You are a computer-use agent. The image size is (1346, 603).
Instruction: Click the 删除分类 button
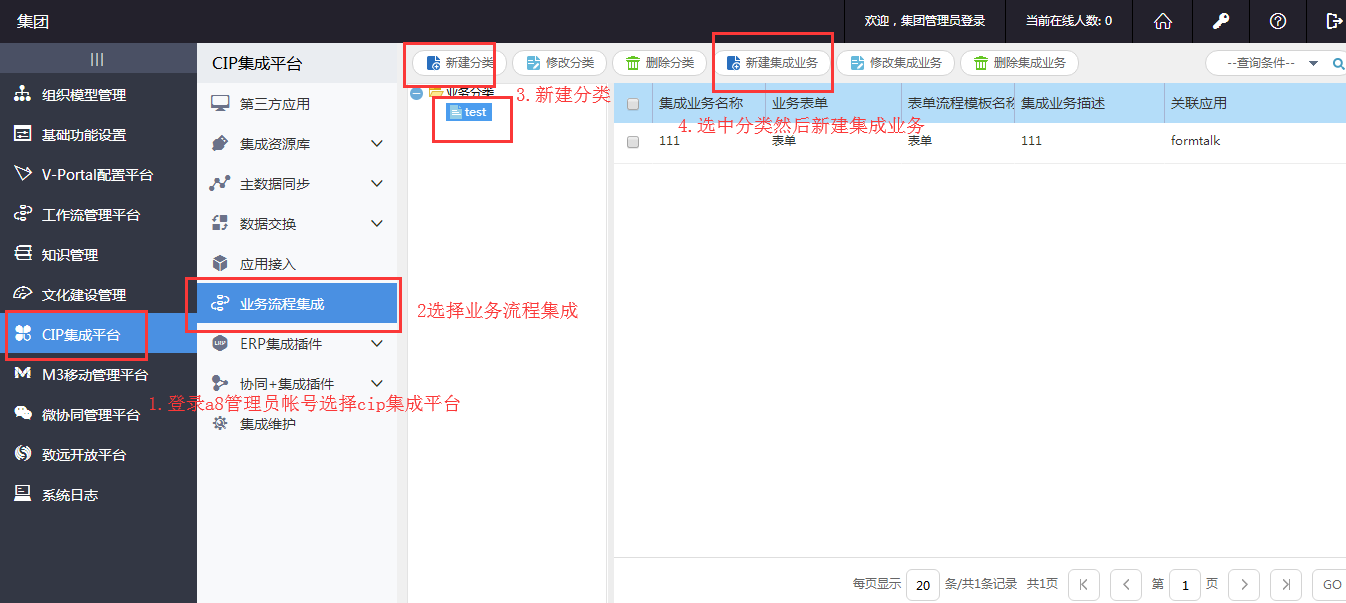click(x=660, y=63)
